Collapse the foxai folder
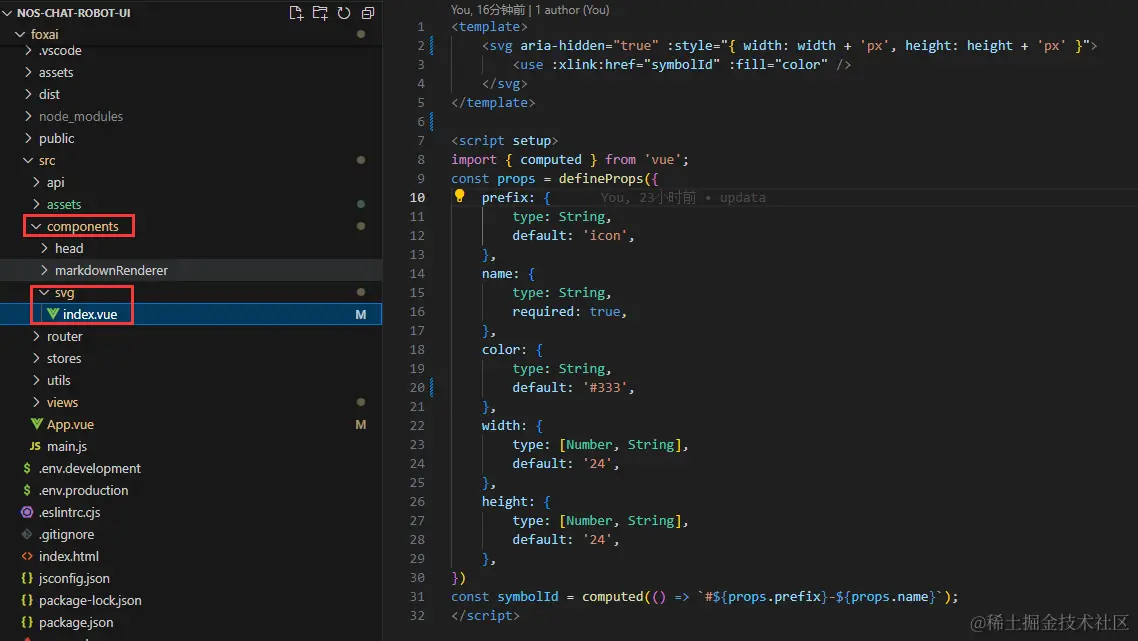The height and width of the screenshot is (641, 1138). (x=20, y=34)
